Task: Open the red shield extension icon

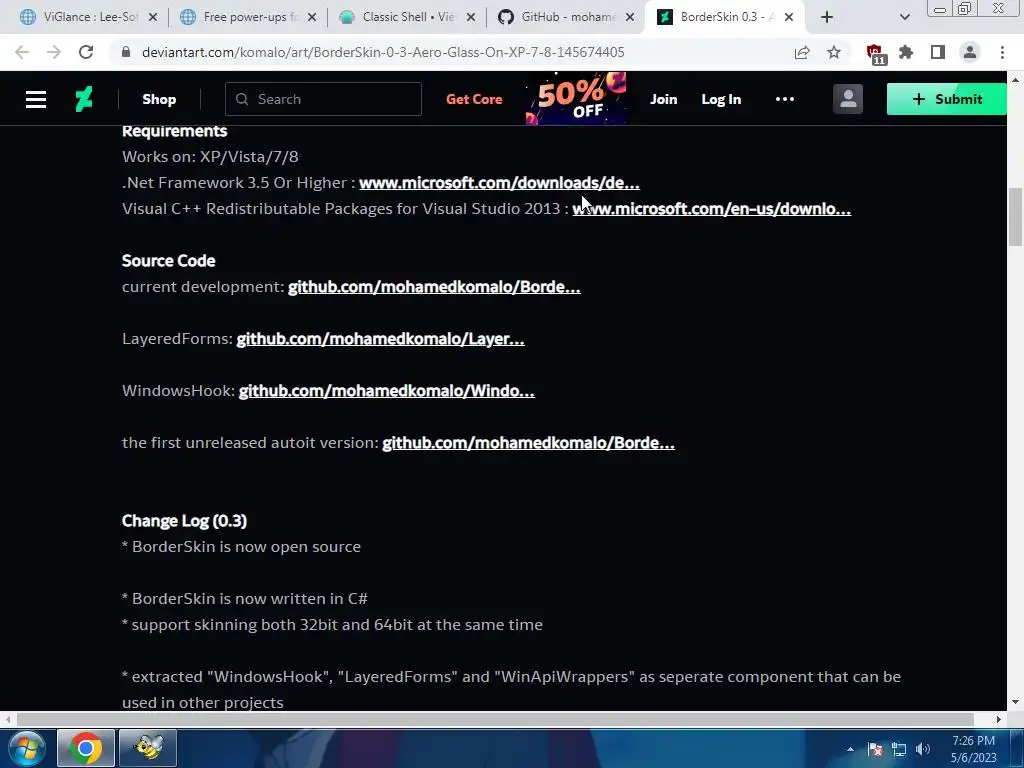Action: (x=875, y=54)
